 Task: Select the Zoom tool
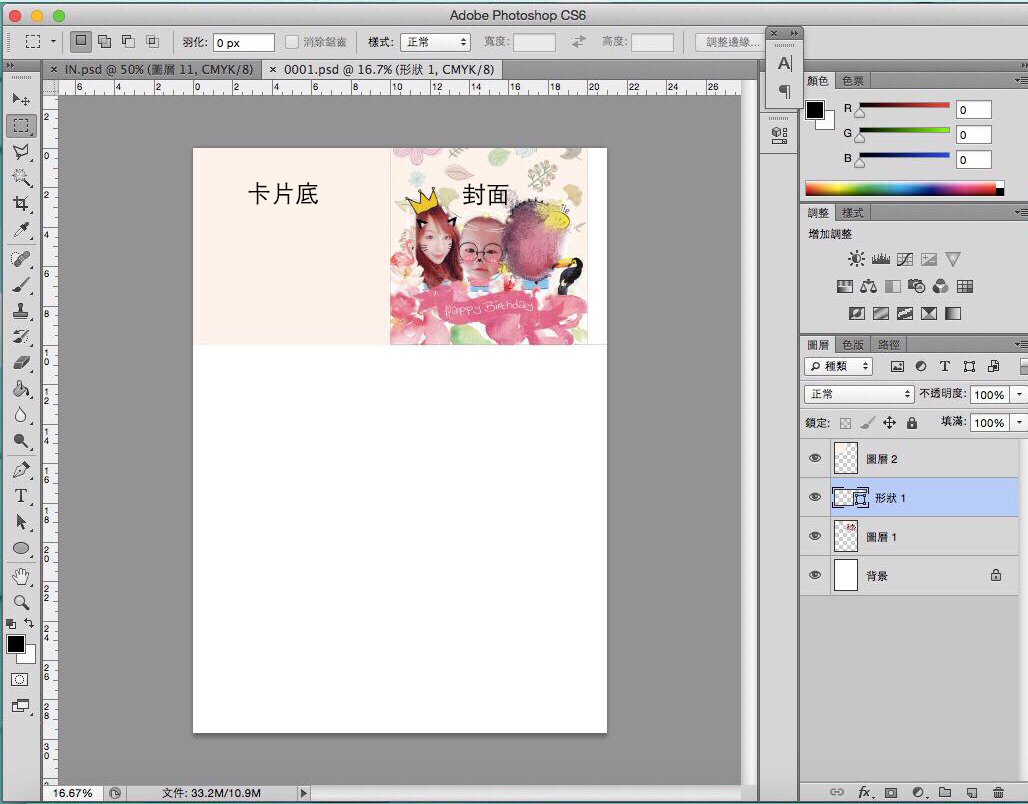click(x=21, y=602)
